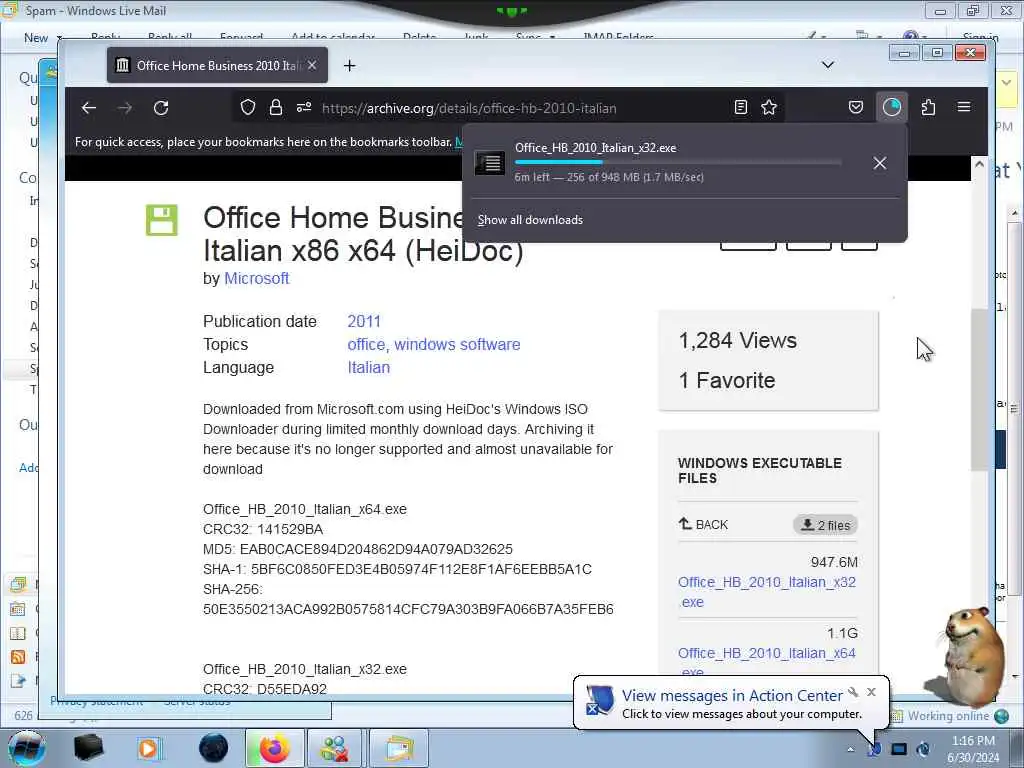Screen dimensions: 1024x768
Task: Open the windows software topic link
Action: click(x=457, y=344)
